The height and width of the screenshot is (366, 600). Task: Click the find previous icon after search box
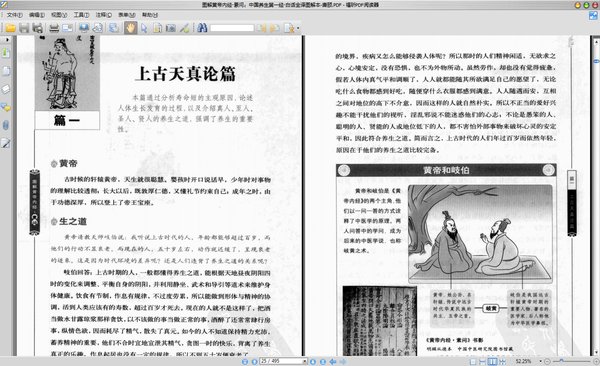point(261,28)
